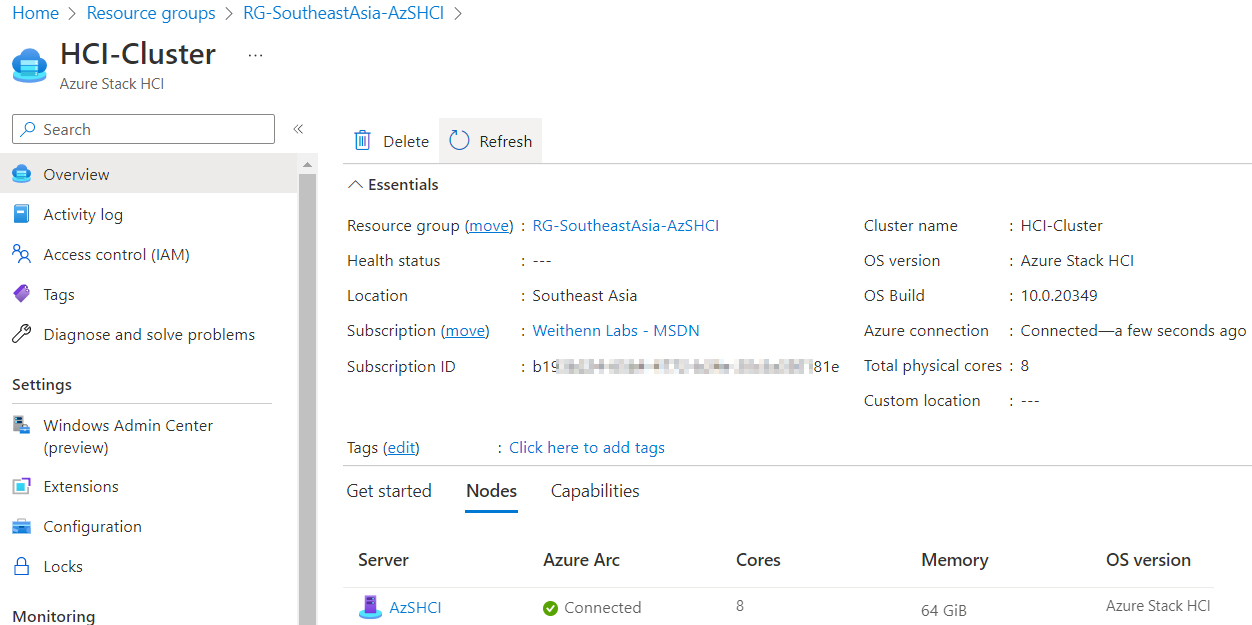
Task: Open Diagnose and solve problems
Action: point(149,334)
